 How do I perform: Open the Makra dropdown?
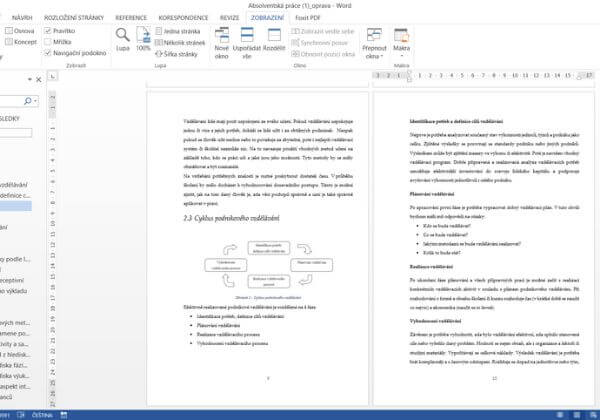click(401, 42)
